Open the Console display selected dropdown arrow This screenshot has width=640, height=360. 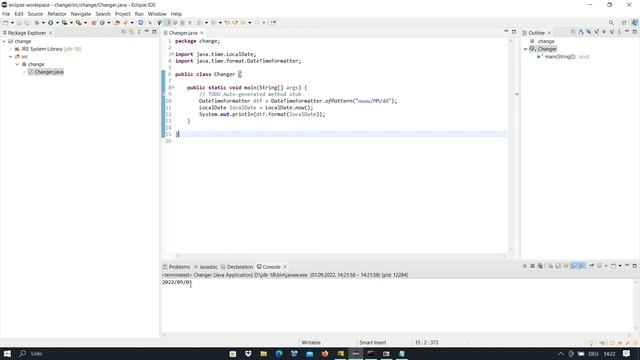click(x=606, y=266)
